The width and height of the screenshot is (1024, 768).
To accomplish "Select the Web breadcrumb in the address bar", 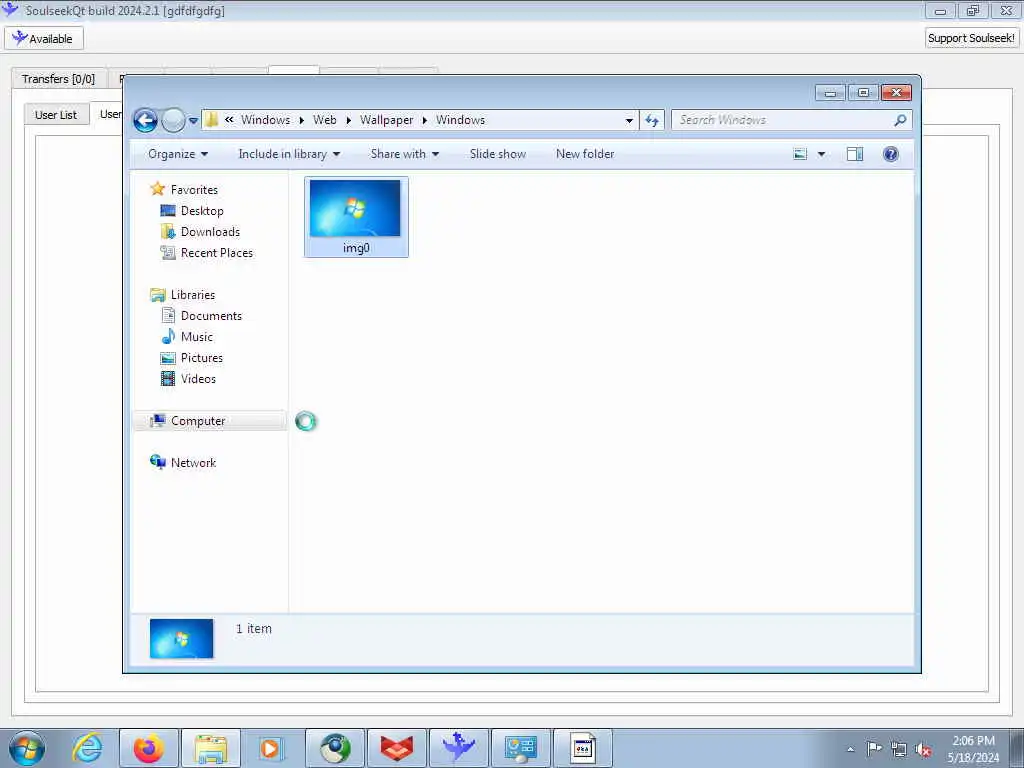I will (x=325, y=120).
